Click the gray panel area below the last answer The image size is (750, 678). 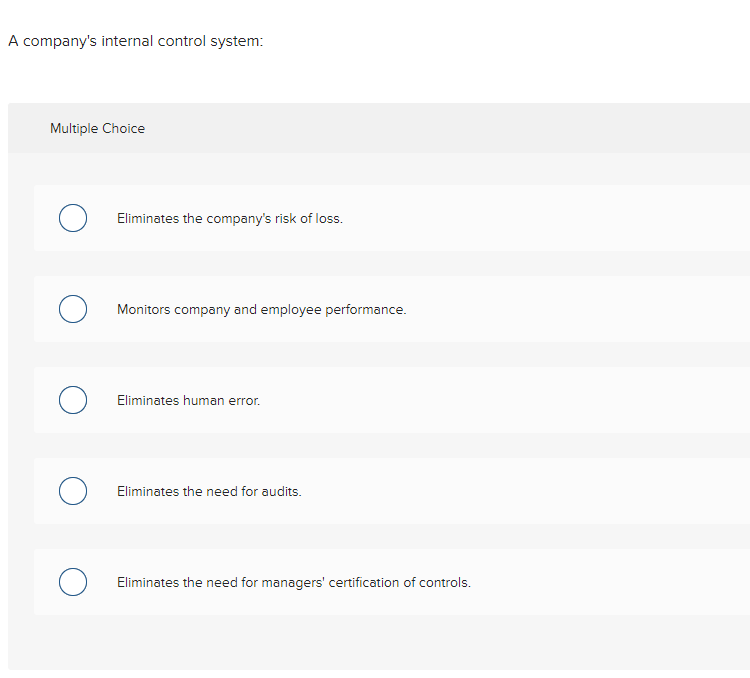pos(380,642)
